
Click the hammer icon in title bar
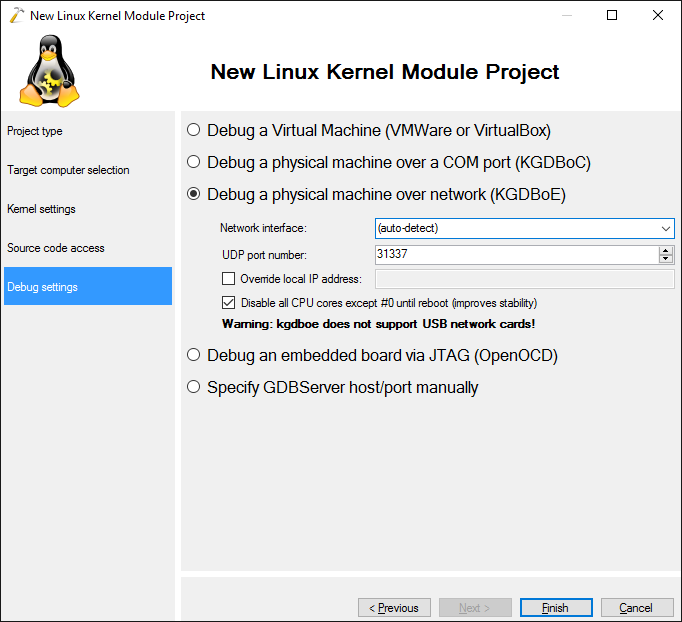tap(16, 15)
